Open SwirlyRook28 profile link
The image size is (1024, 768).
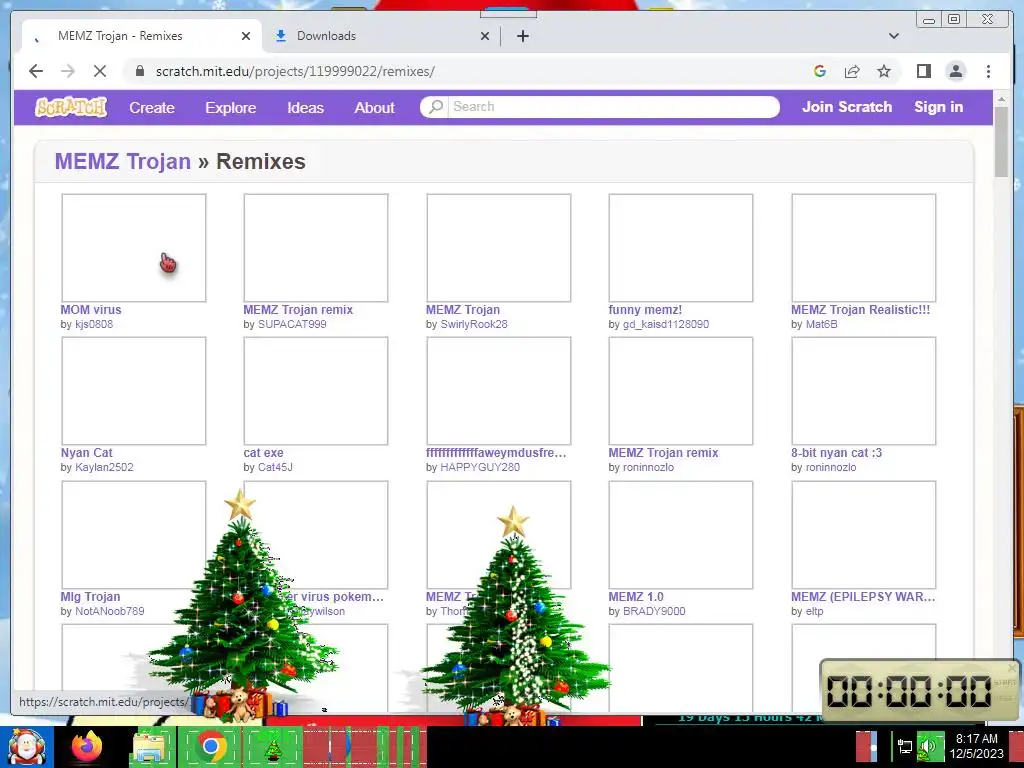tap(473, 324)
